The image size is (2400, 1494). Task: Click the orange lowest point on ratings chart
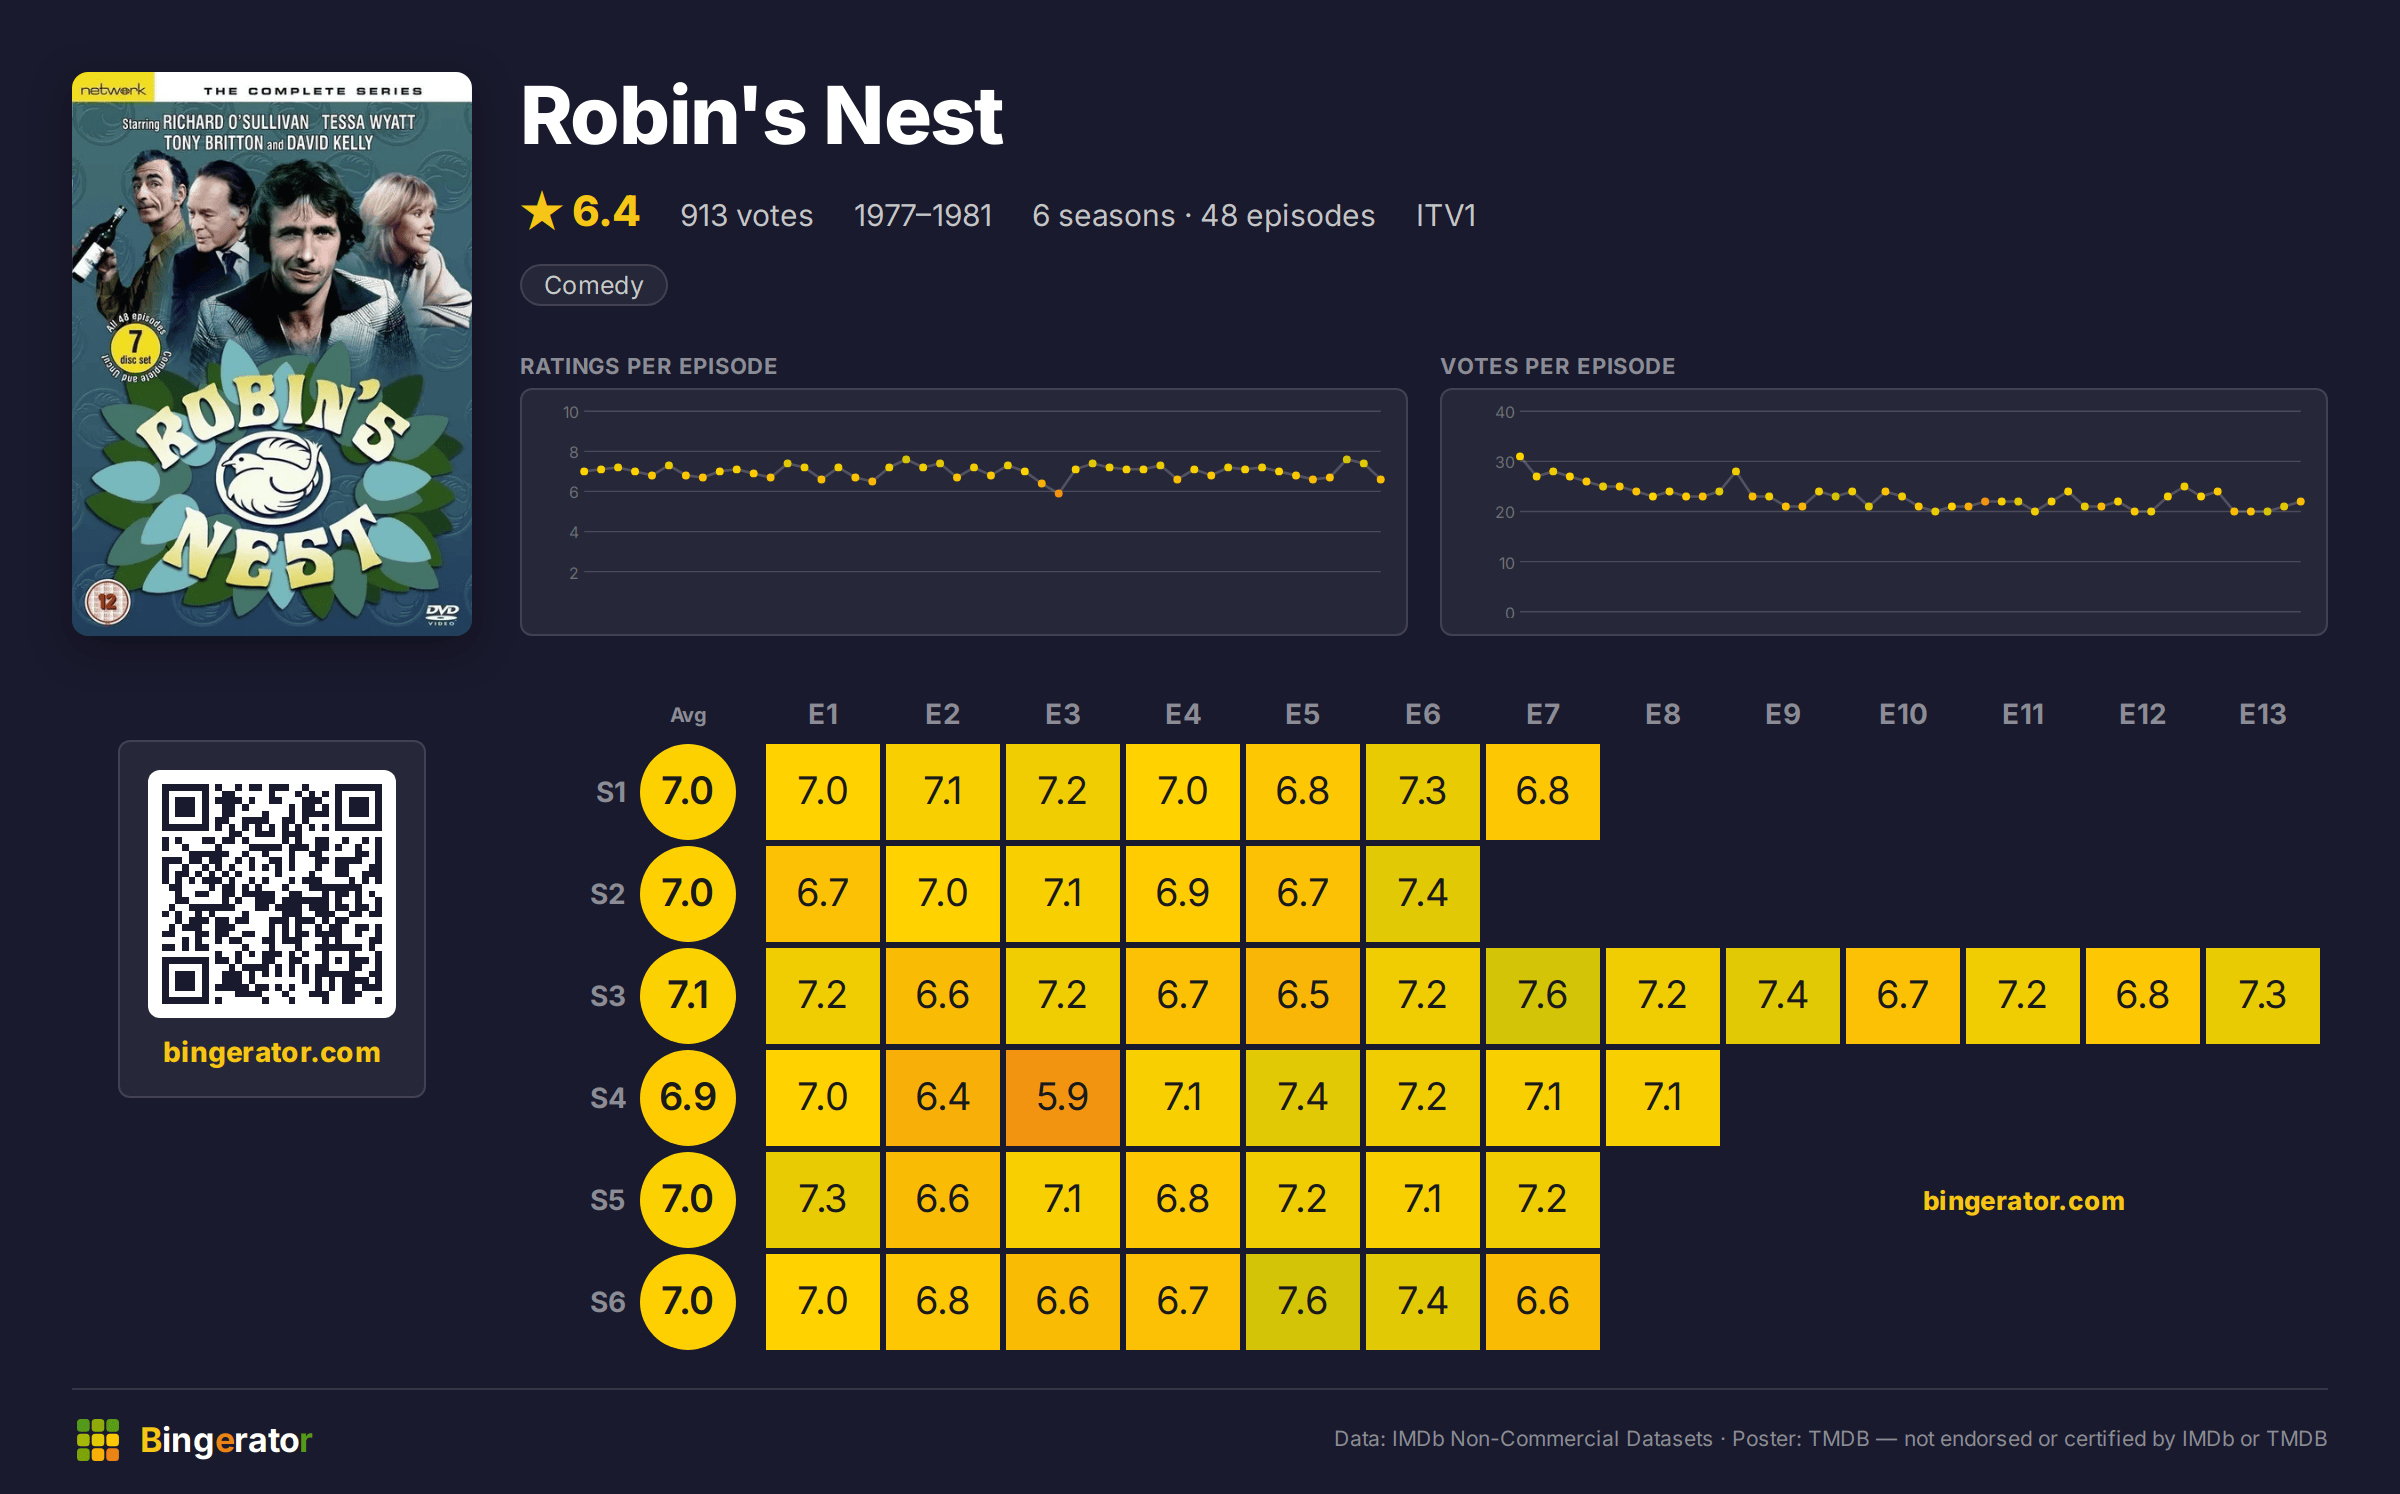point(1059,494)
